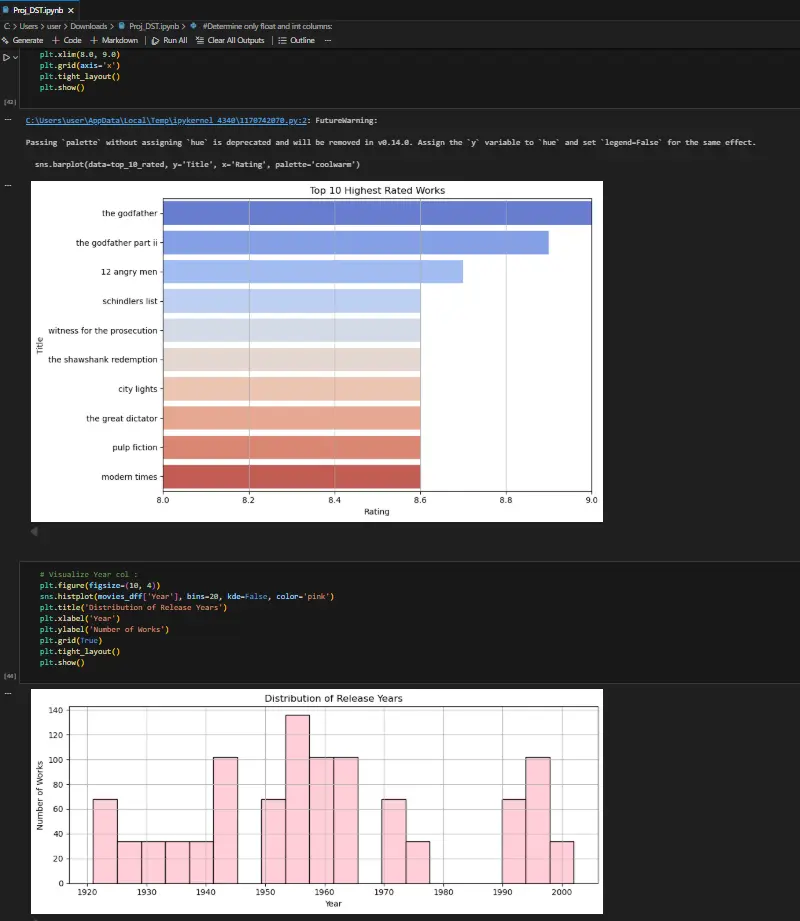800x921 pixels.
Task: Run the current code cell with the play icon
Action: pos(7,57)
